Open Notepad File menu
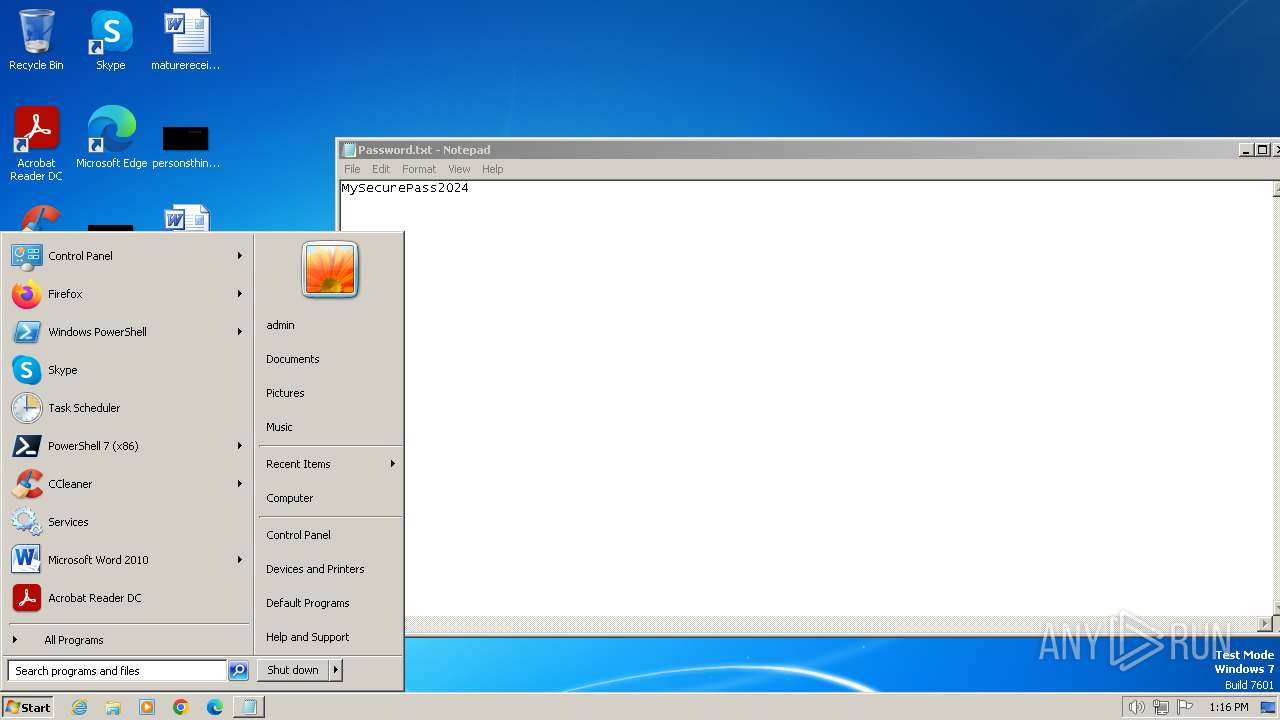1280x720 pixels. tap(352, 169)
